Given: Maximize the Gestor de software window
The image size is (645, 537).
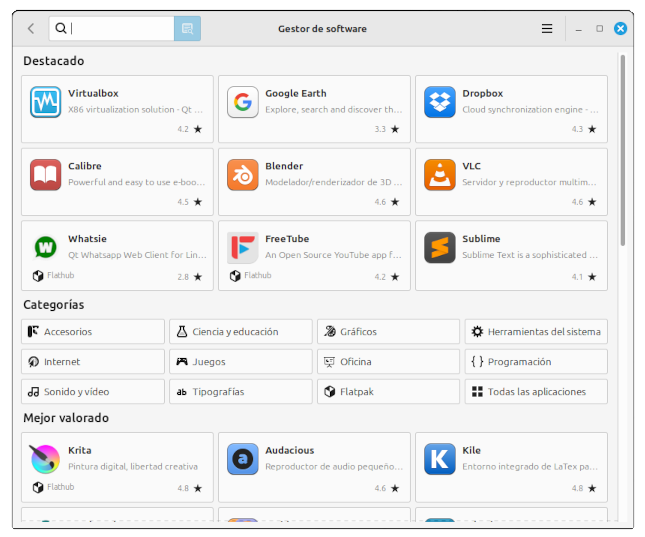Looking at the screenshot, I should coord(599,28).
